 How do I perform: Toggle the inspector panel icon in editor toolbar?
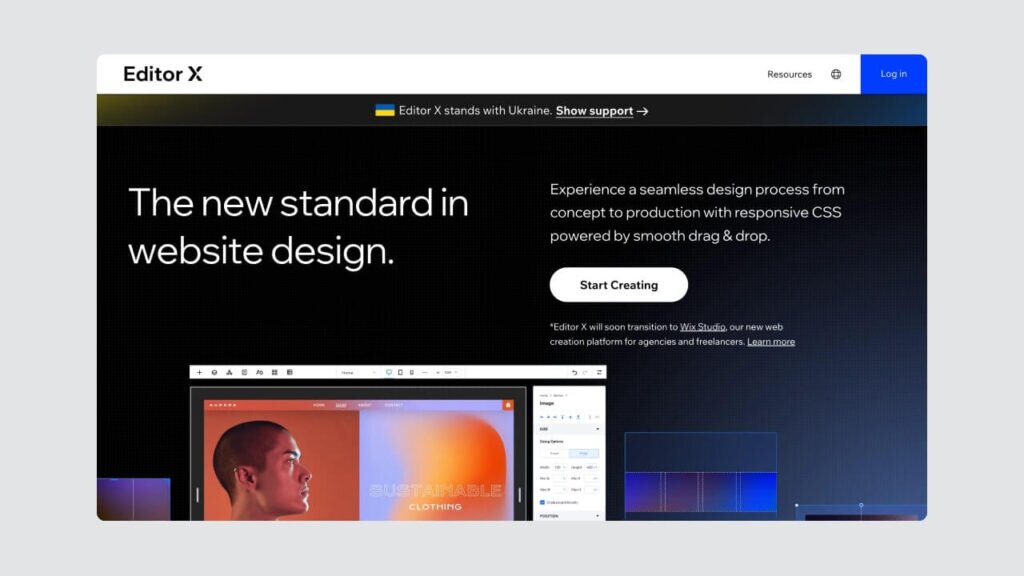point(599,372)
